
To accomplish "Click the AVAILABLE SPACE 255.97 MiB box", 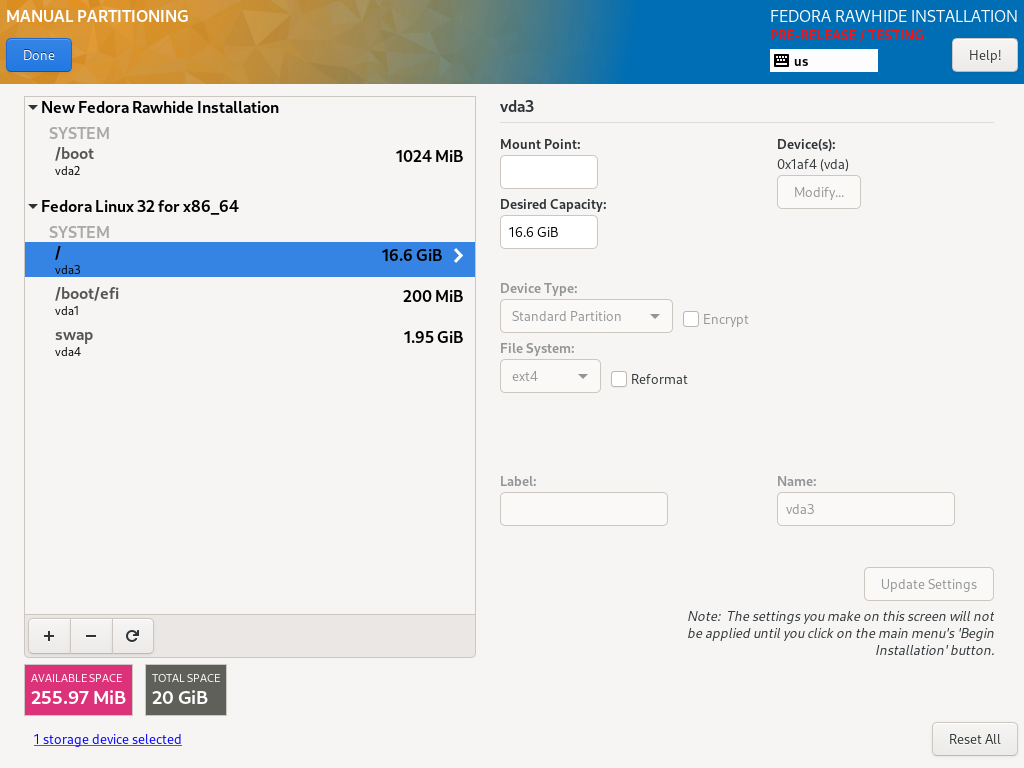I will coord(78,690).
